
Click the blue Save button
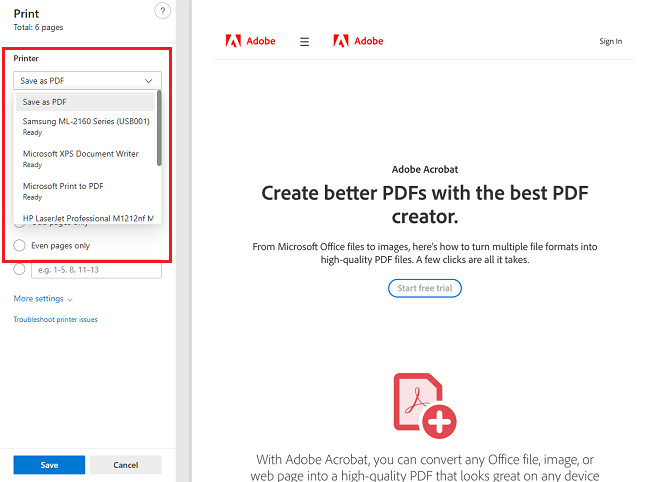point(49,465)
